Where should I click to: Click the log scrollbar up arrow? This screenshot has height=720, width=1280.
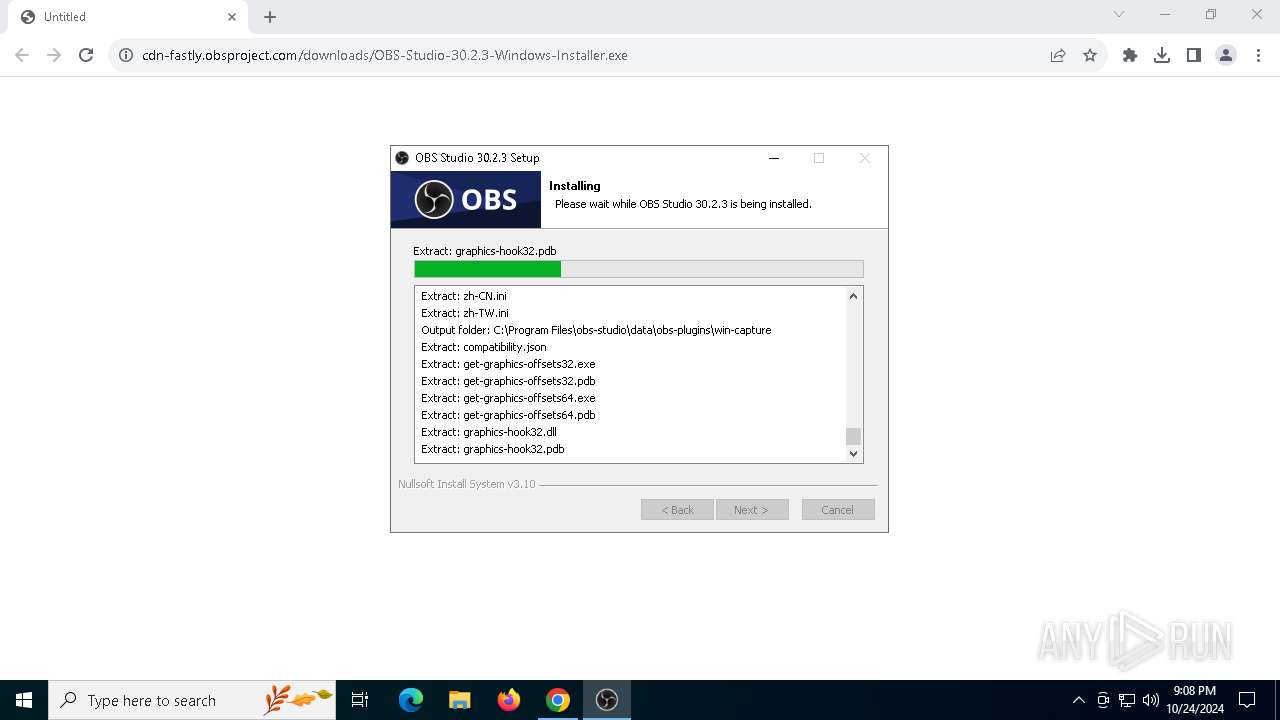coord(853,296)
